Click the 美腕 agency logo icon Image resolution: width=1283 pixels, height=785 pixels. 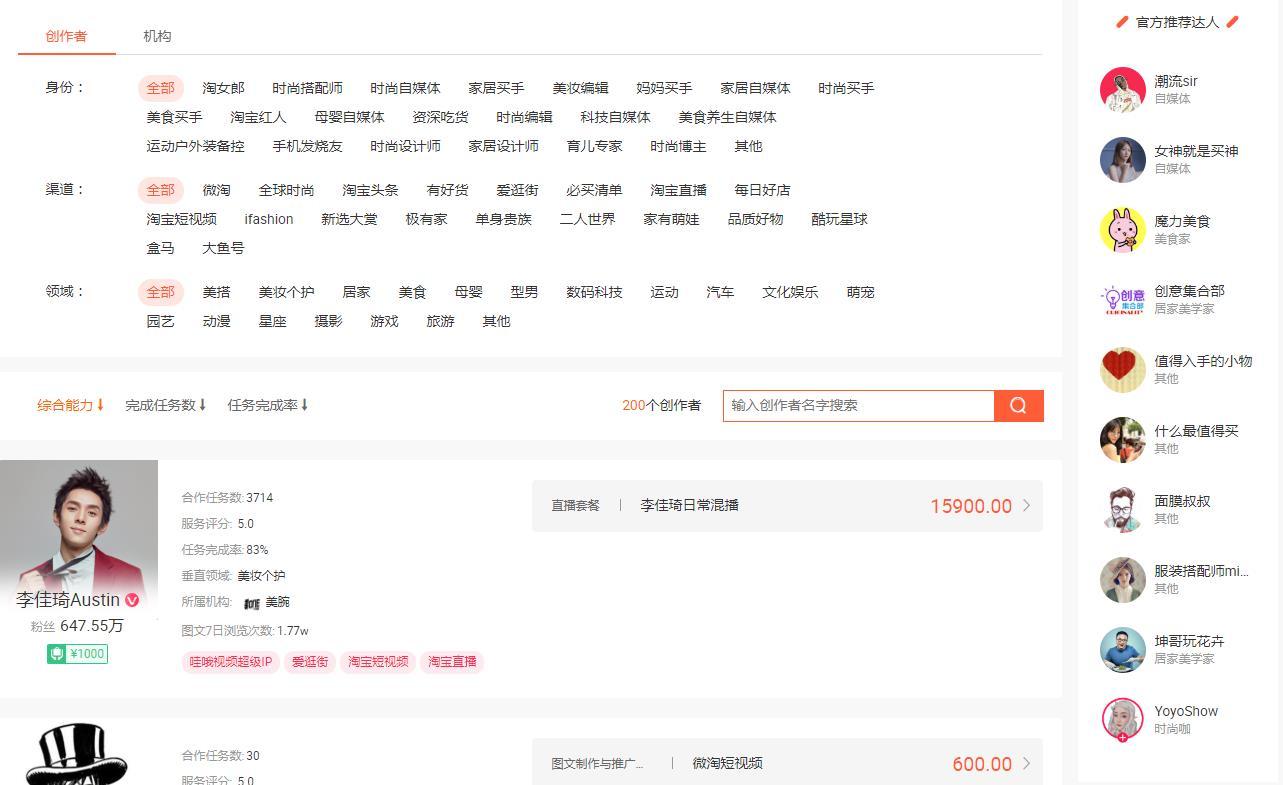252,603
